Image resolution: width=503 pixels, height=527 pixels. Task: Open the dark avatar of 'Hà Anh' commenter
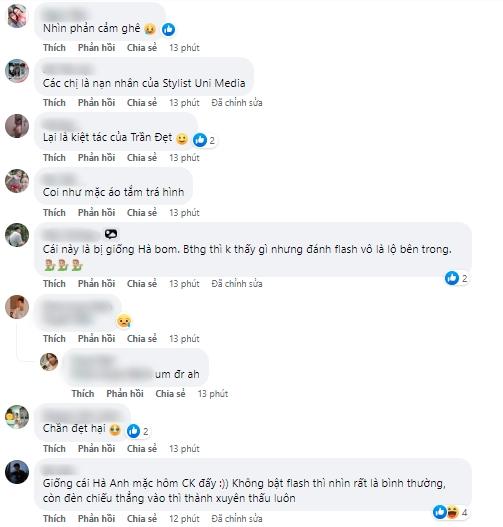pos(17,472)
